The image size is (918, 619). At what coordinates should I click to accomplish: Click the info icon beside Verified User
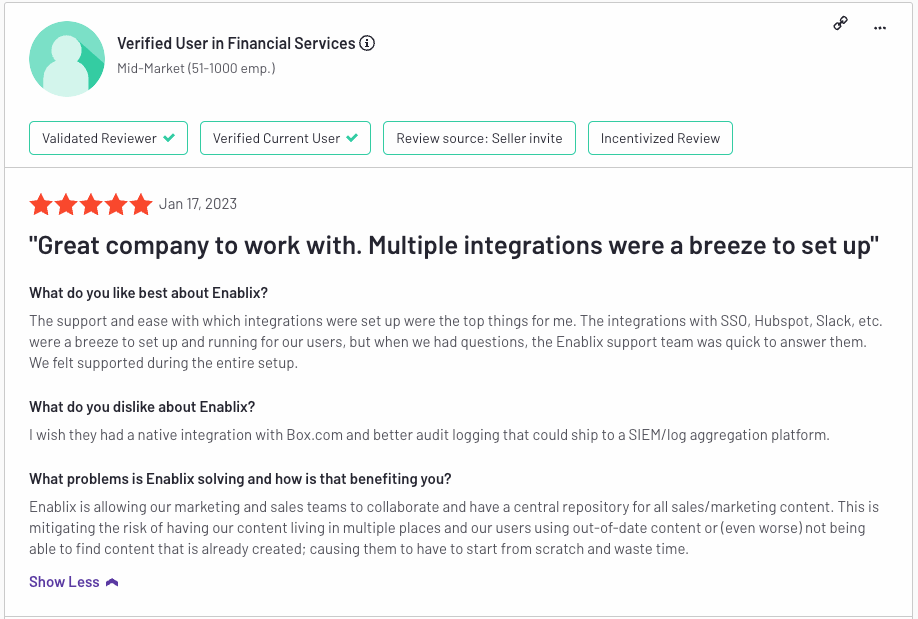coord(367,43)
